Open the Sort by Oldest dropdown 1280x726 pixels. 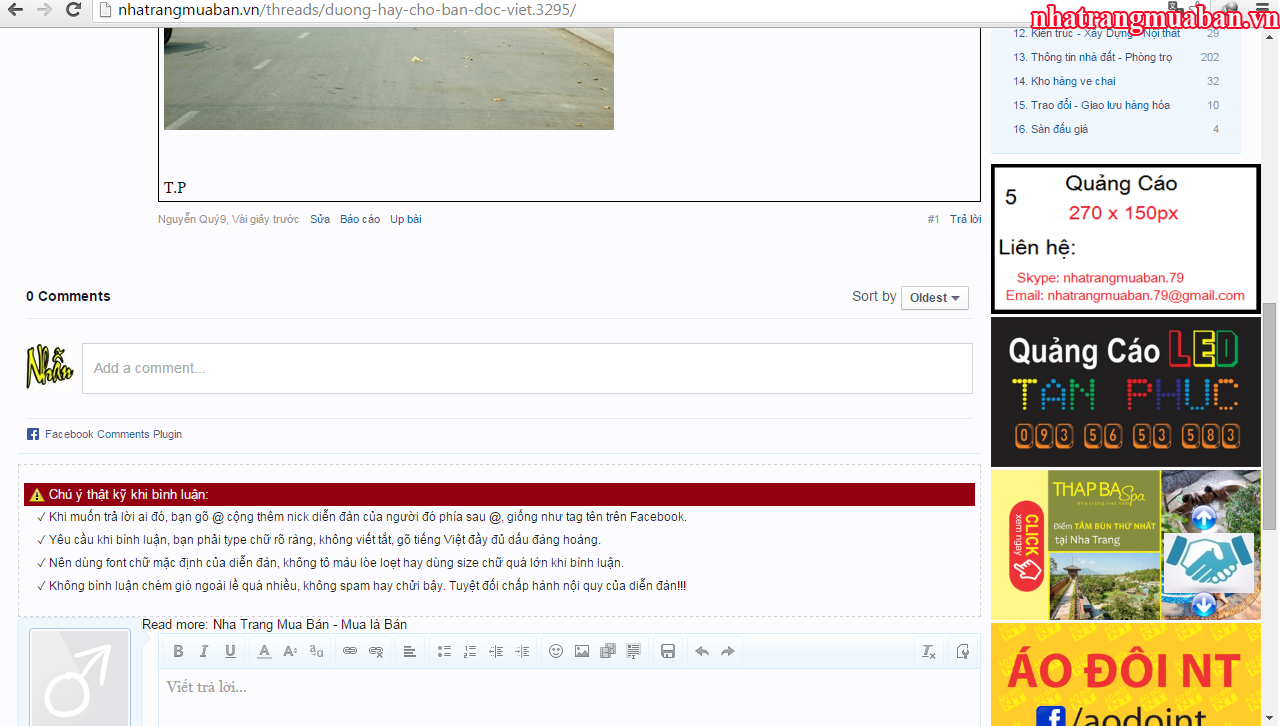pos(934,298)
